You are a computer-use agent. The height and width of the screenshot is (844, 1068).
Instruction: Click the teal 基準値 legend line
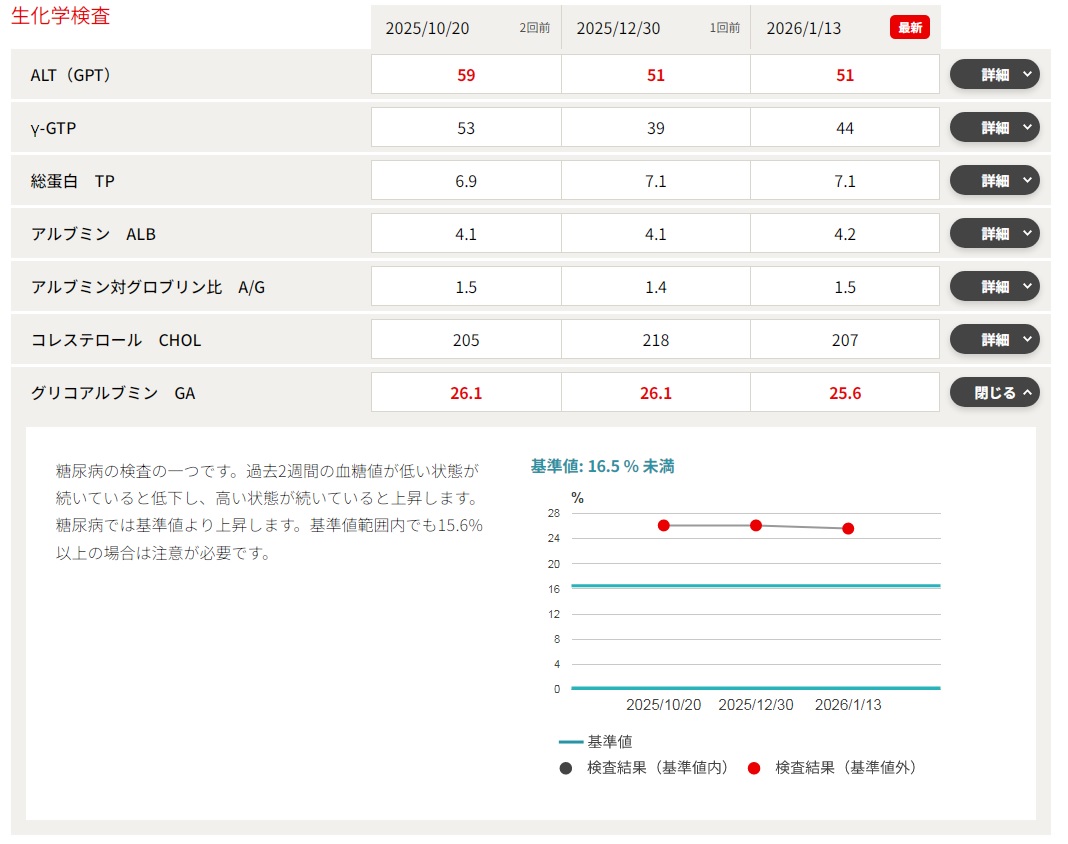coord(570,742)
